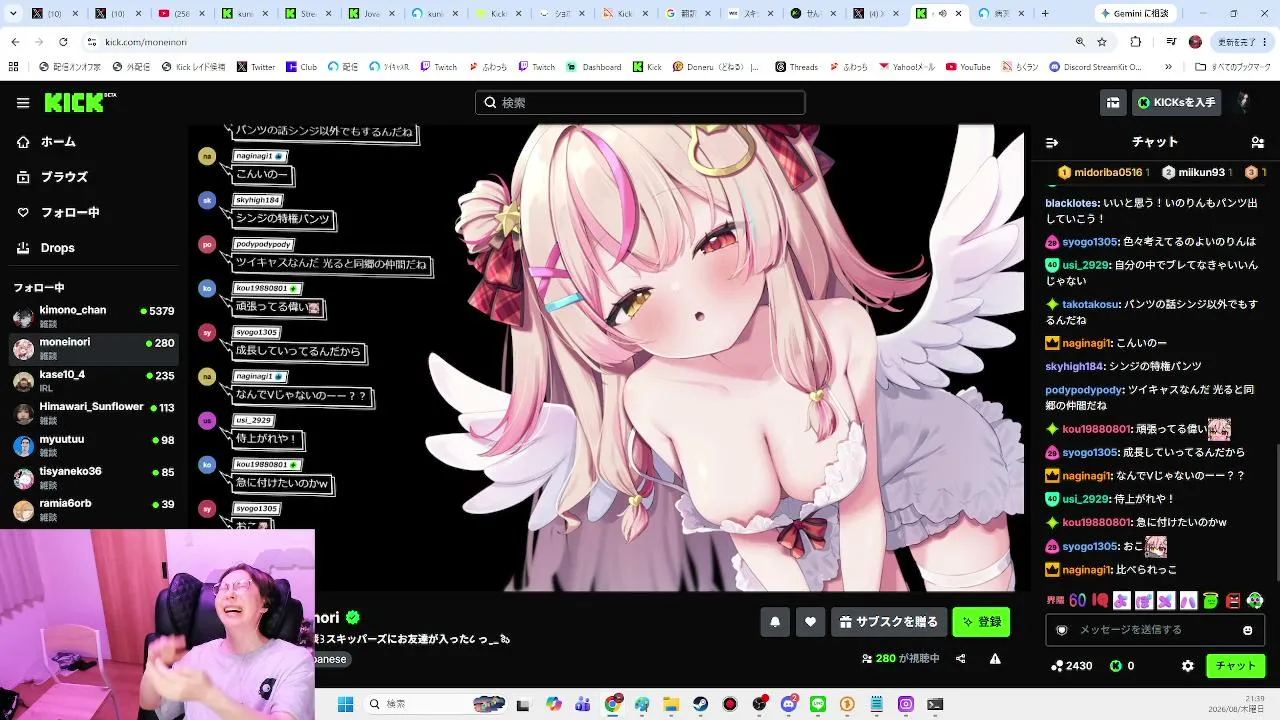The height and width of the screenshot is (720, 1280).
Task: Bookmark this page with star icon
Action: click(1102, 42)
